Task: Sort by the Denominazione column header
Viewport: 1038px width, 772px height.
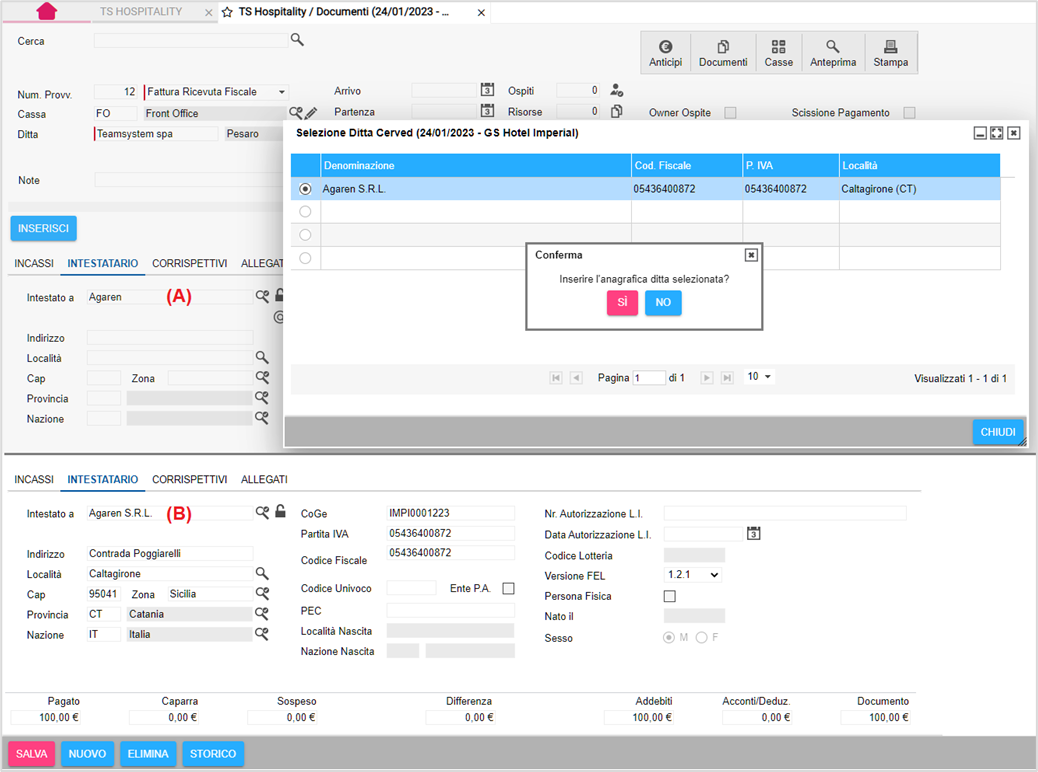Action: click(475, 166)
